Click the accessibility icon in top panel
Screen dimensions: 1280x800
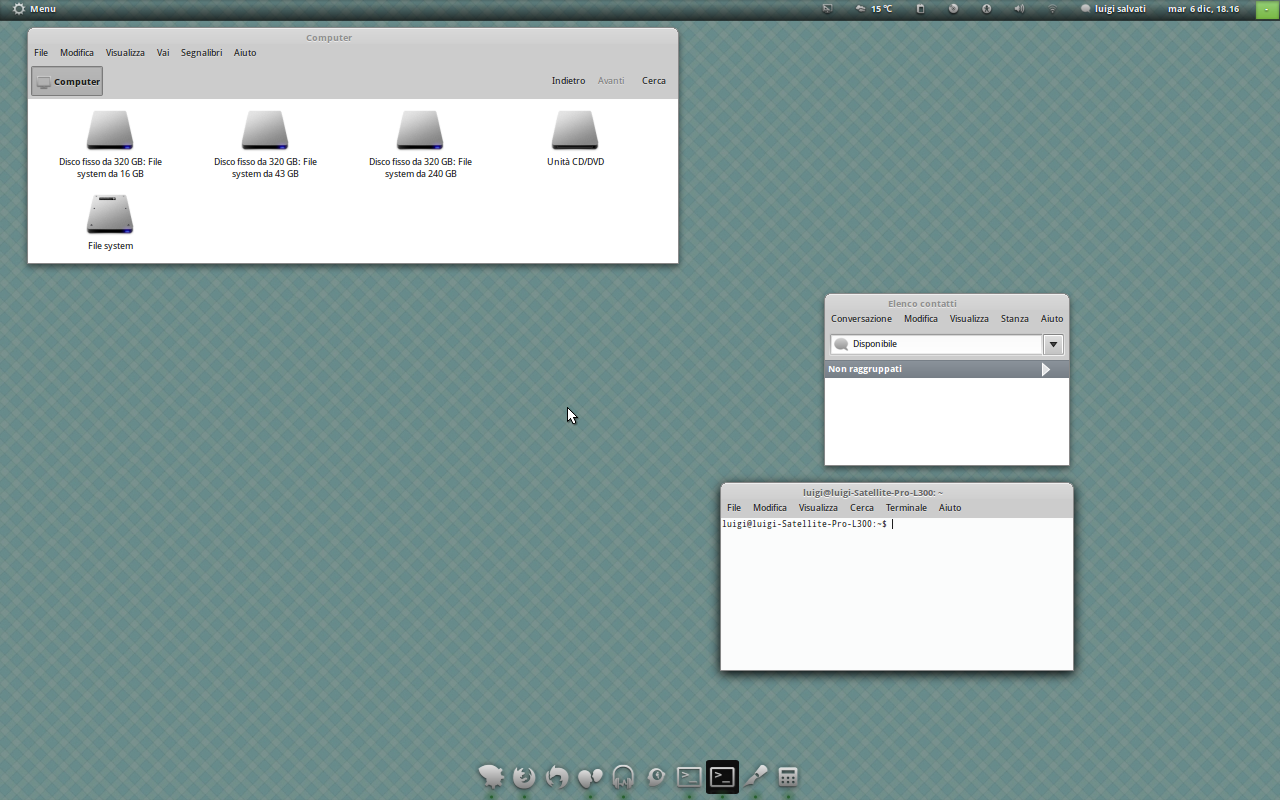986,9
